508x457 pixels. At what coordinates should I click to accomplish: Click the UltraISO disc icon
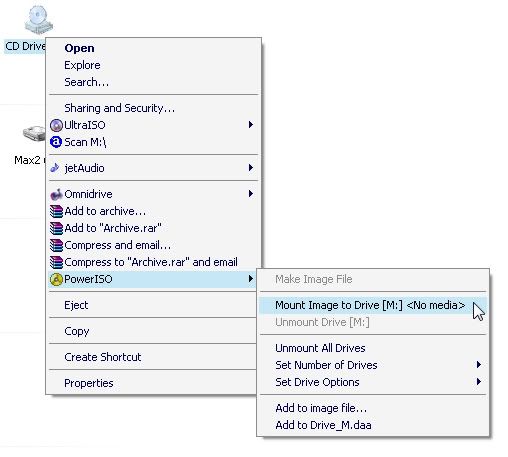pyautogui.click(x=56, y=125)
